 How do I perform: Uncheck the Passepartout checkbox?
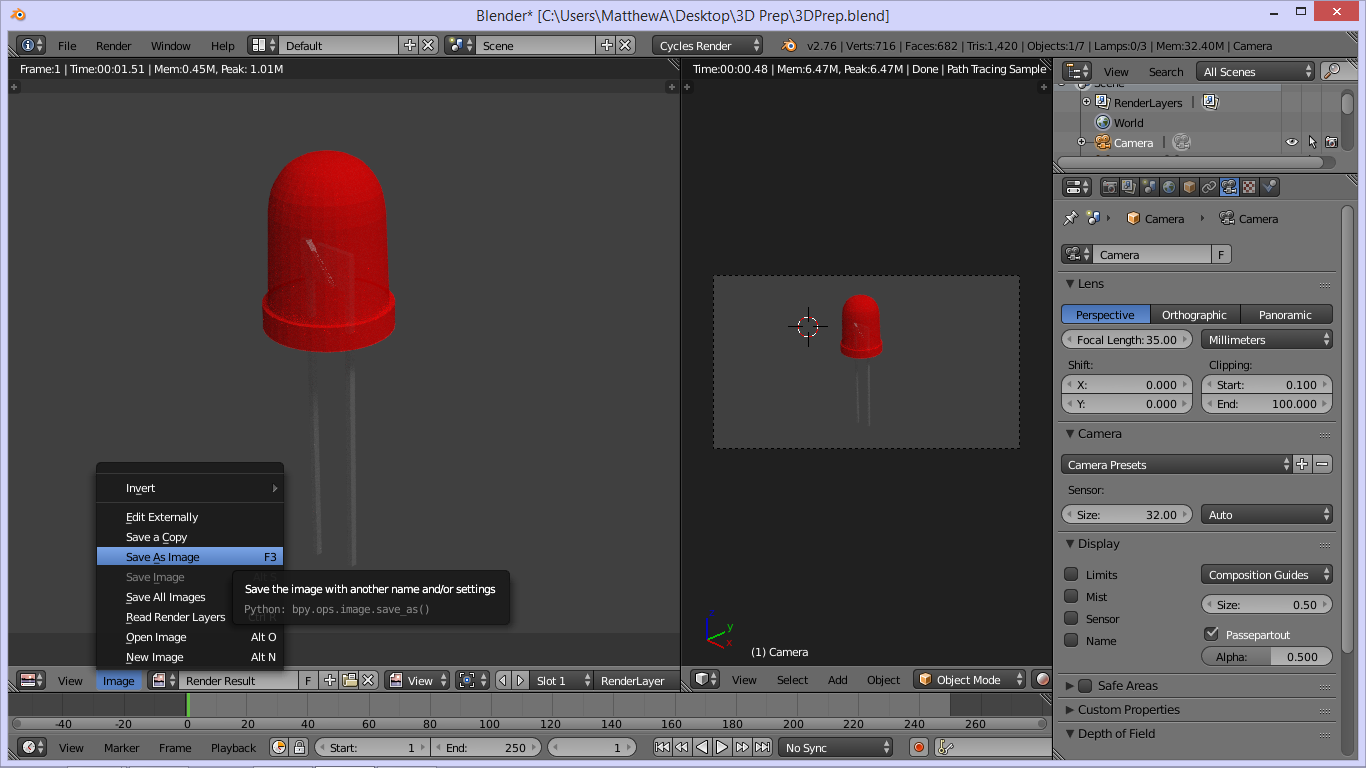point(1211,634)
